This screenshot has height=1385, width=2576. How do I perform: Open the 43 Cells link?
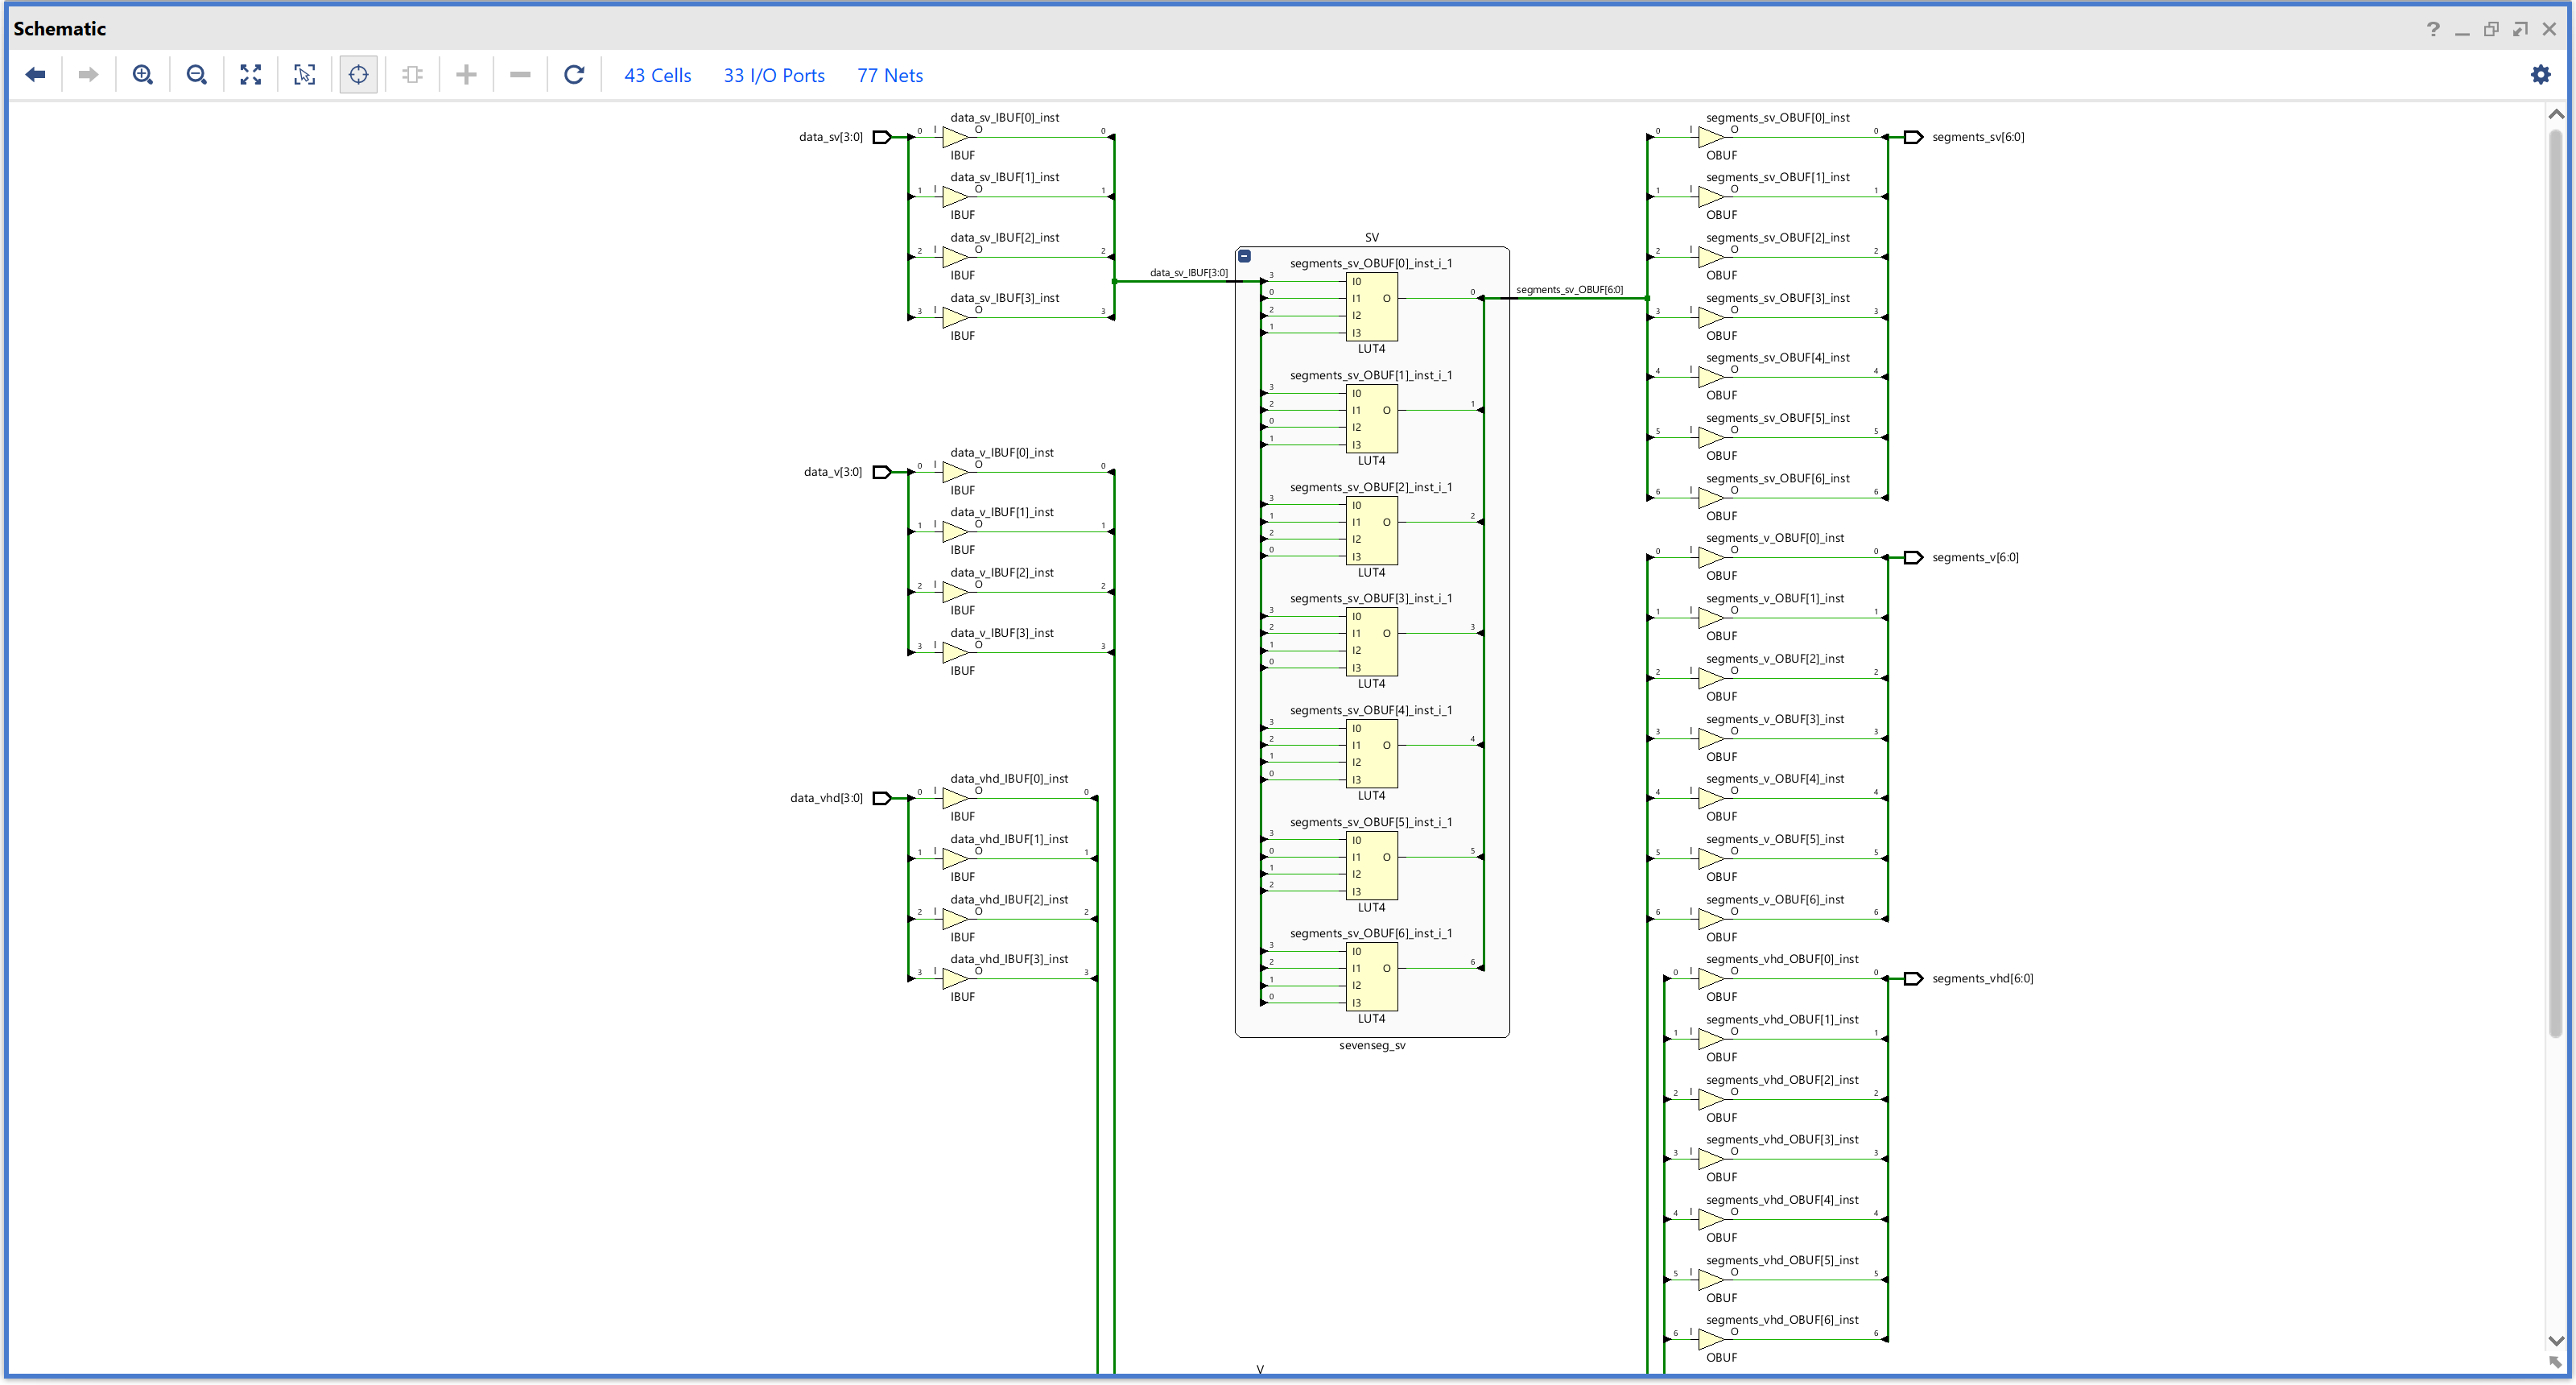657,76
